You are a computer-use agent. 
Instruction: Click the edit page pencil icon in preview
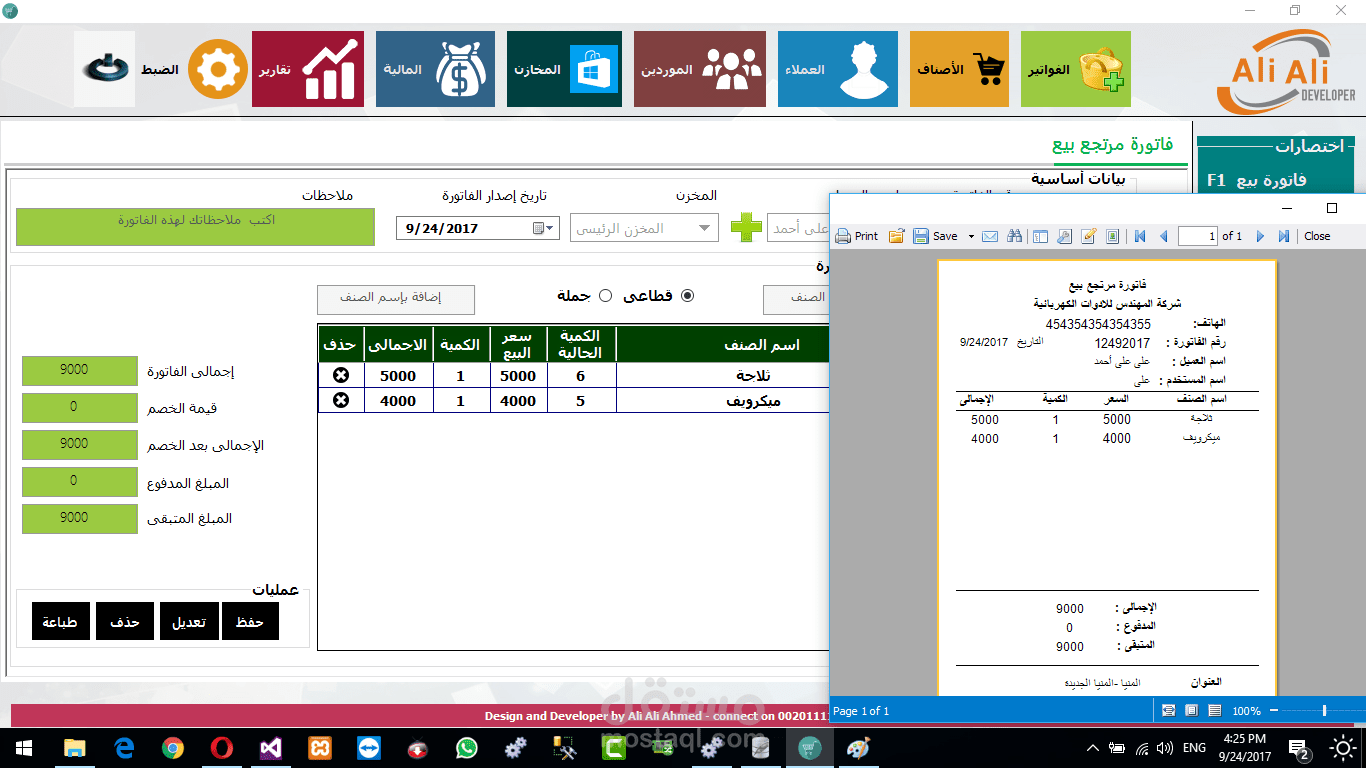(1088, 236)
